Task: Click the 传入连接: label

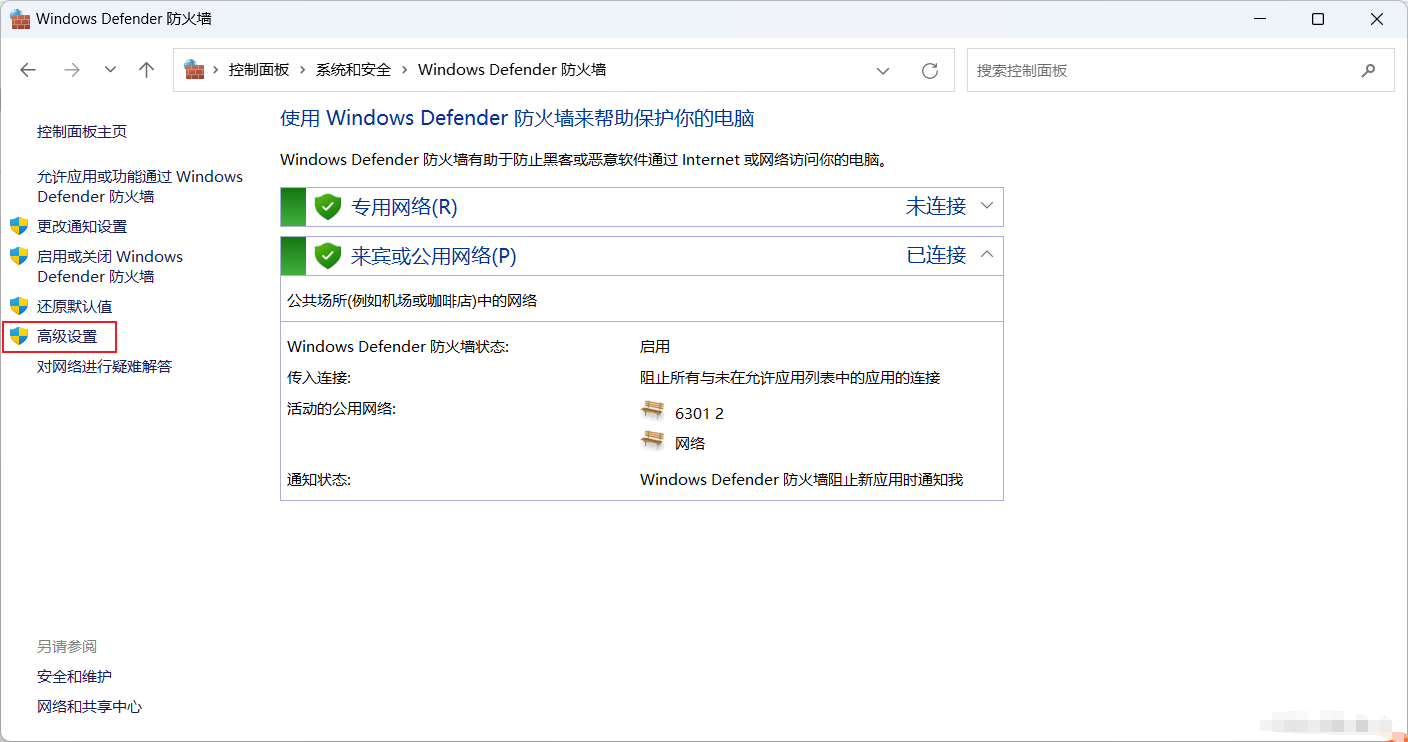Action: pos(319,378)
